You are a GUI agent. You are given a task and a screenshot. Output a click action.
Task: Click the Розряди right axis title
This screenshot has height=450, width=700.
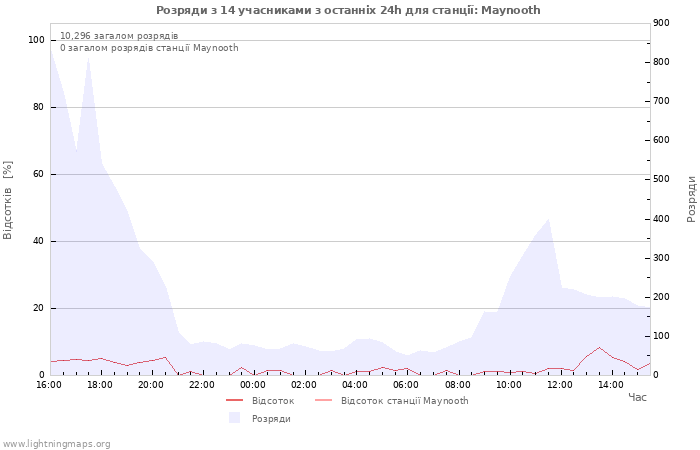[691, 198]
